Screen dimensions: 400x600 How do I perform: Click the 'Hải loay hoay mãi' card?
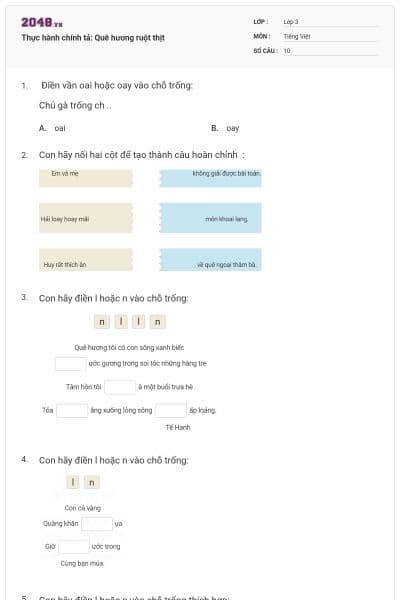pos(86,218)
